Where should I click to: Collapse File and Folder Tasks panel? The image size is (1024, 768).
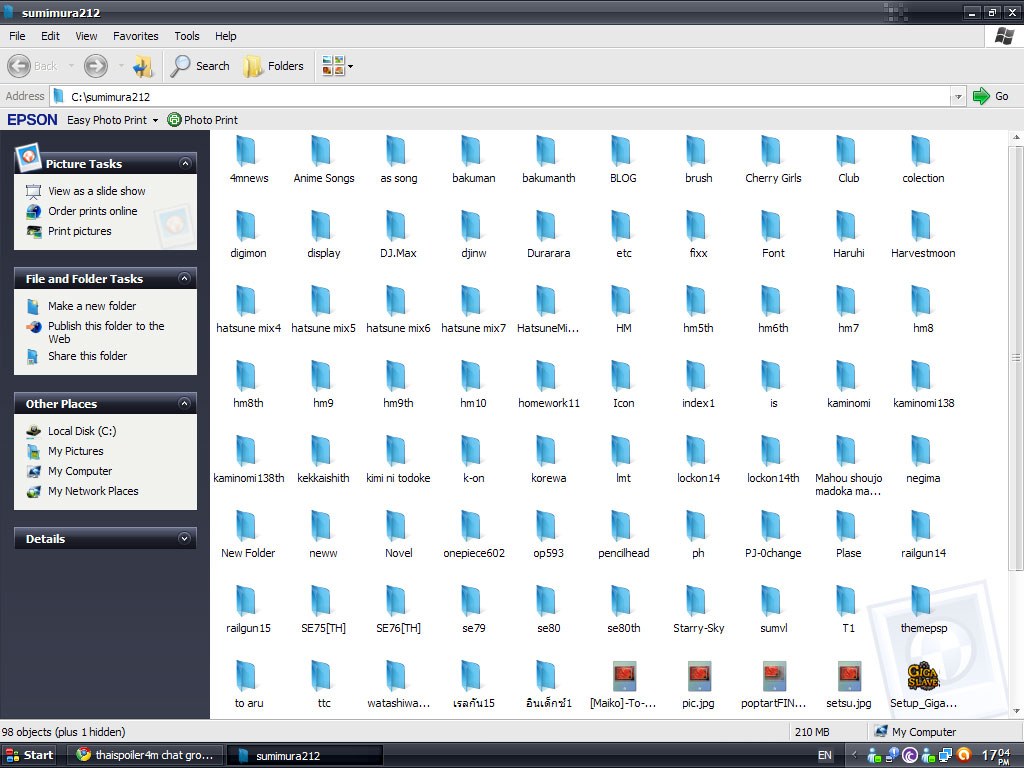point(185,279)
